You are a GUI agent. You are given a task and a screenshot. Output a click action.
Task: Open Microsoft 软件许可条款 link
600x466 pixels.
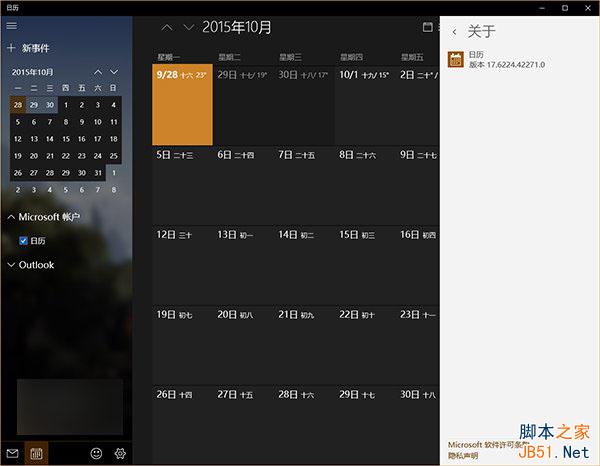[x=488, y=445]
